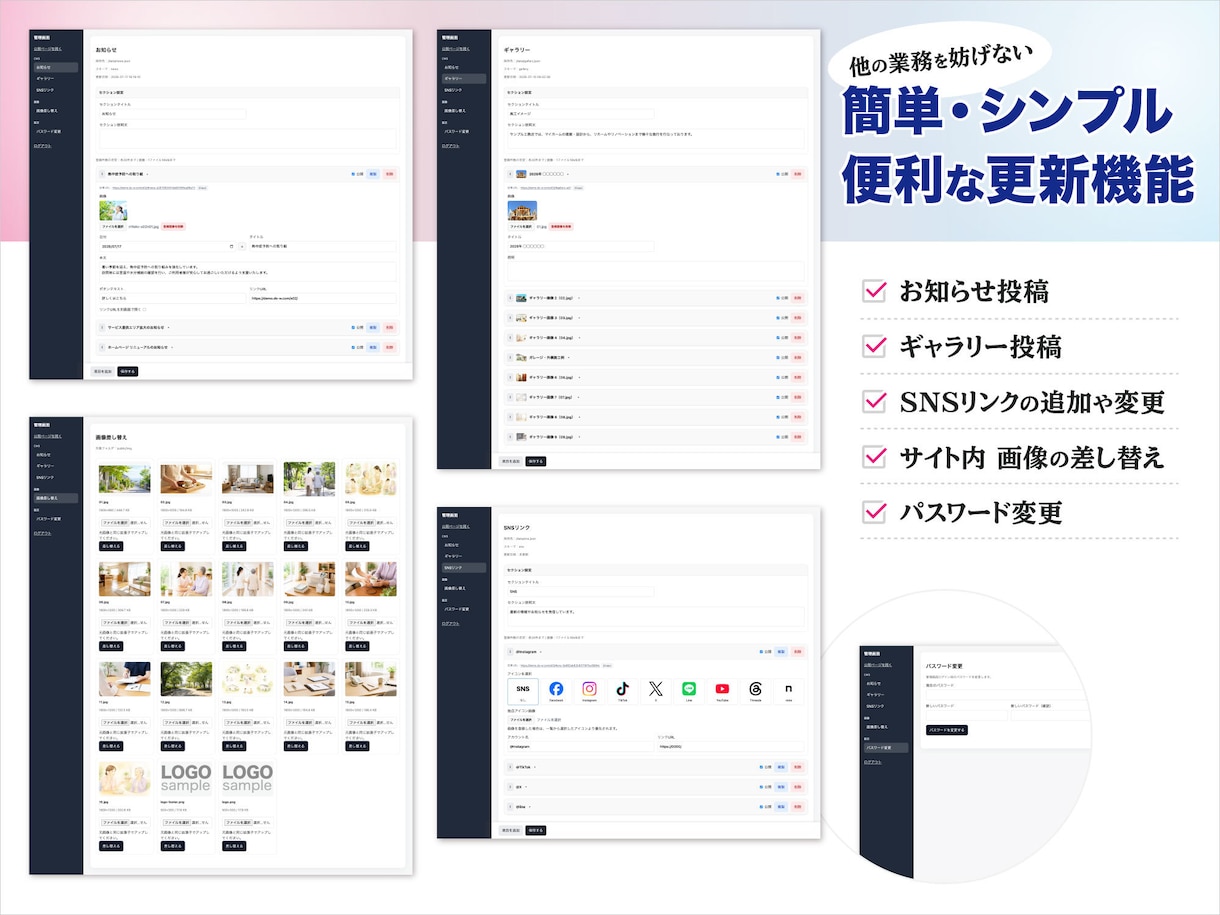Screen dimensions: 1220x915
Task: Click the 01.jpg house image thumbnail
Action: (125, 479)
